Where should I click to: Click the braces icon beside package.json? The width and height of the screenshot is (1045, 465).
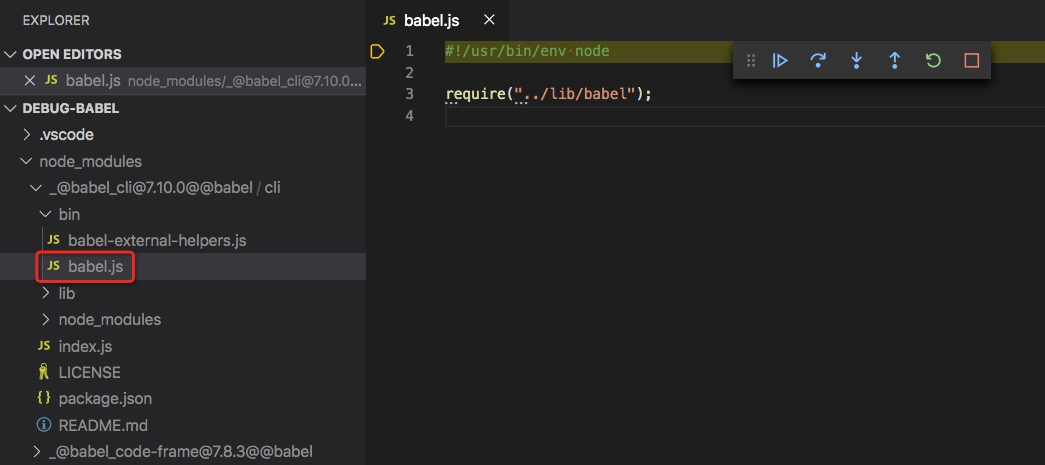[44, 398]
